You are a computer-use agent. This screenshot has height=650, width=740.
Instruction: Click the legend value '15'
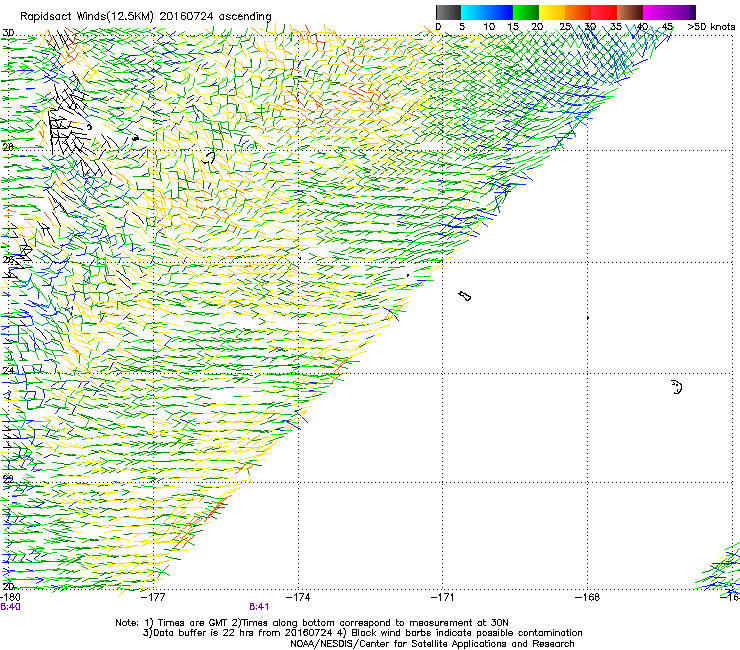coord(513,27)
